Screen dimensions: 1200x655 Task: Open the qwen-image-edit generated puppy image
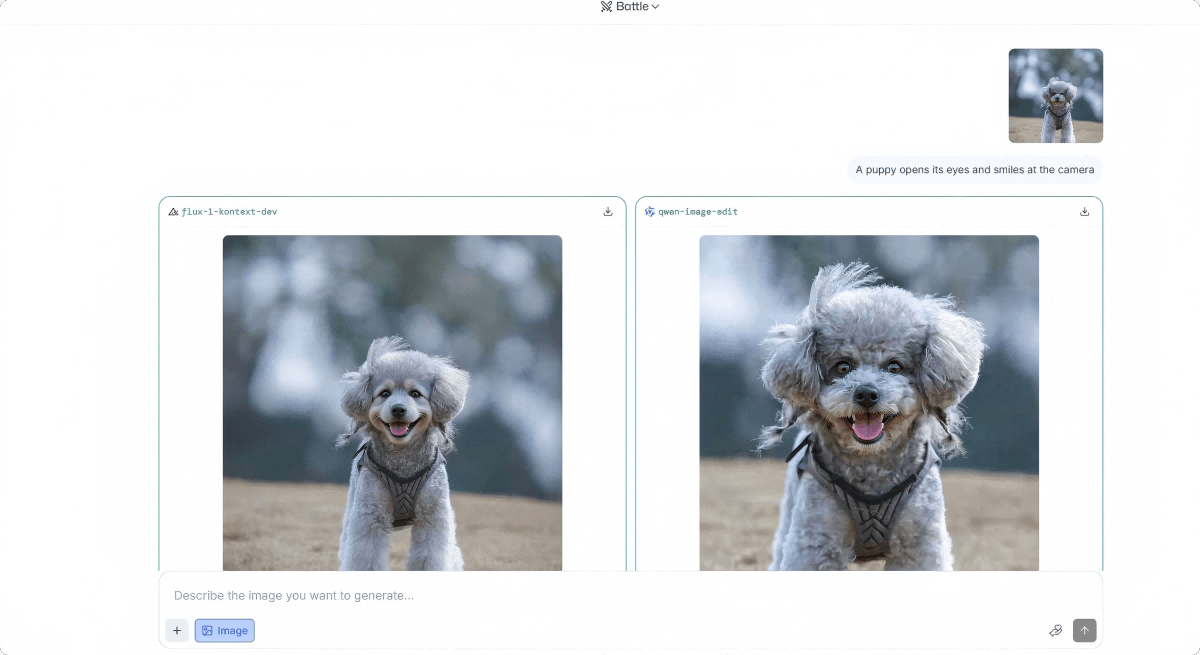click(869, 402)
